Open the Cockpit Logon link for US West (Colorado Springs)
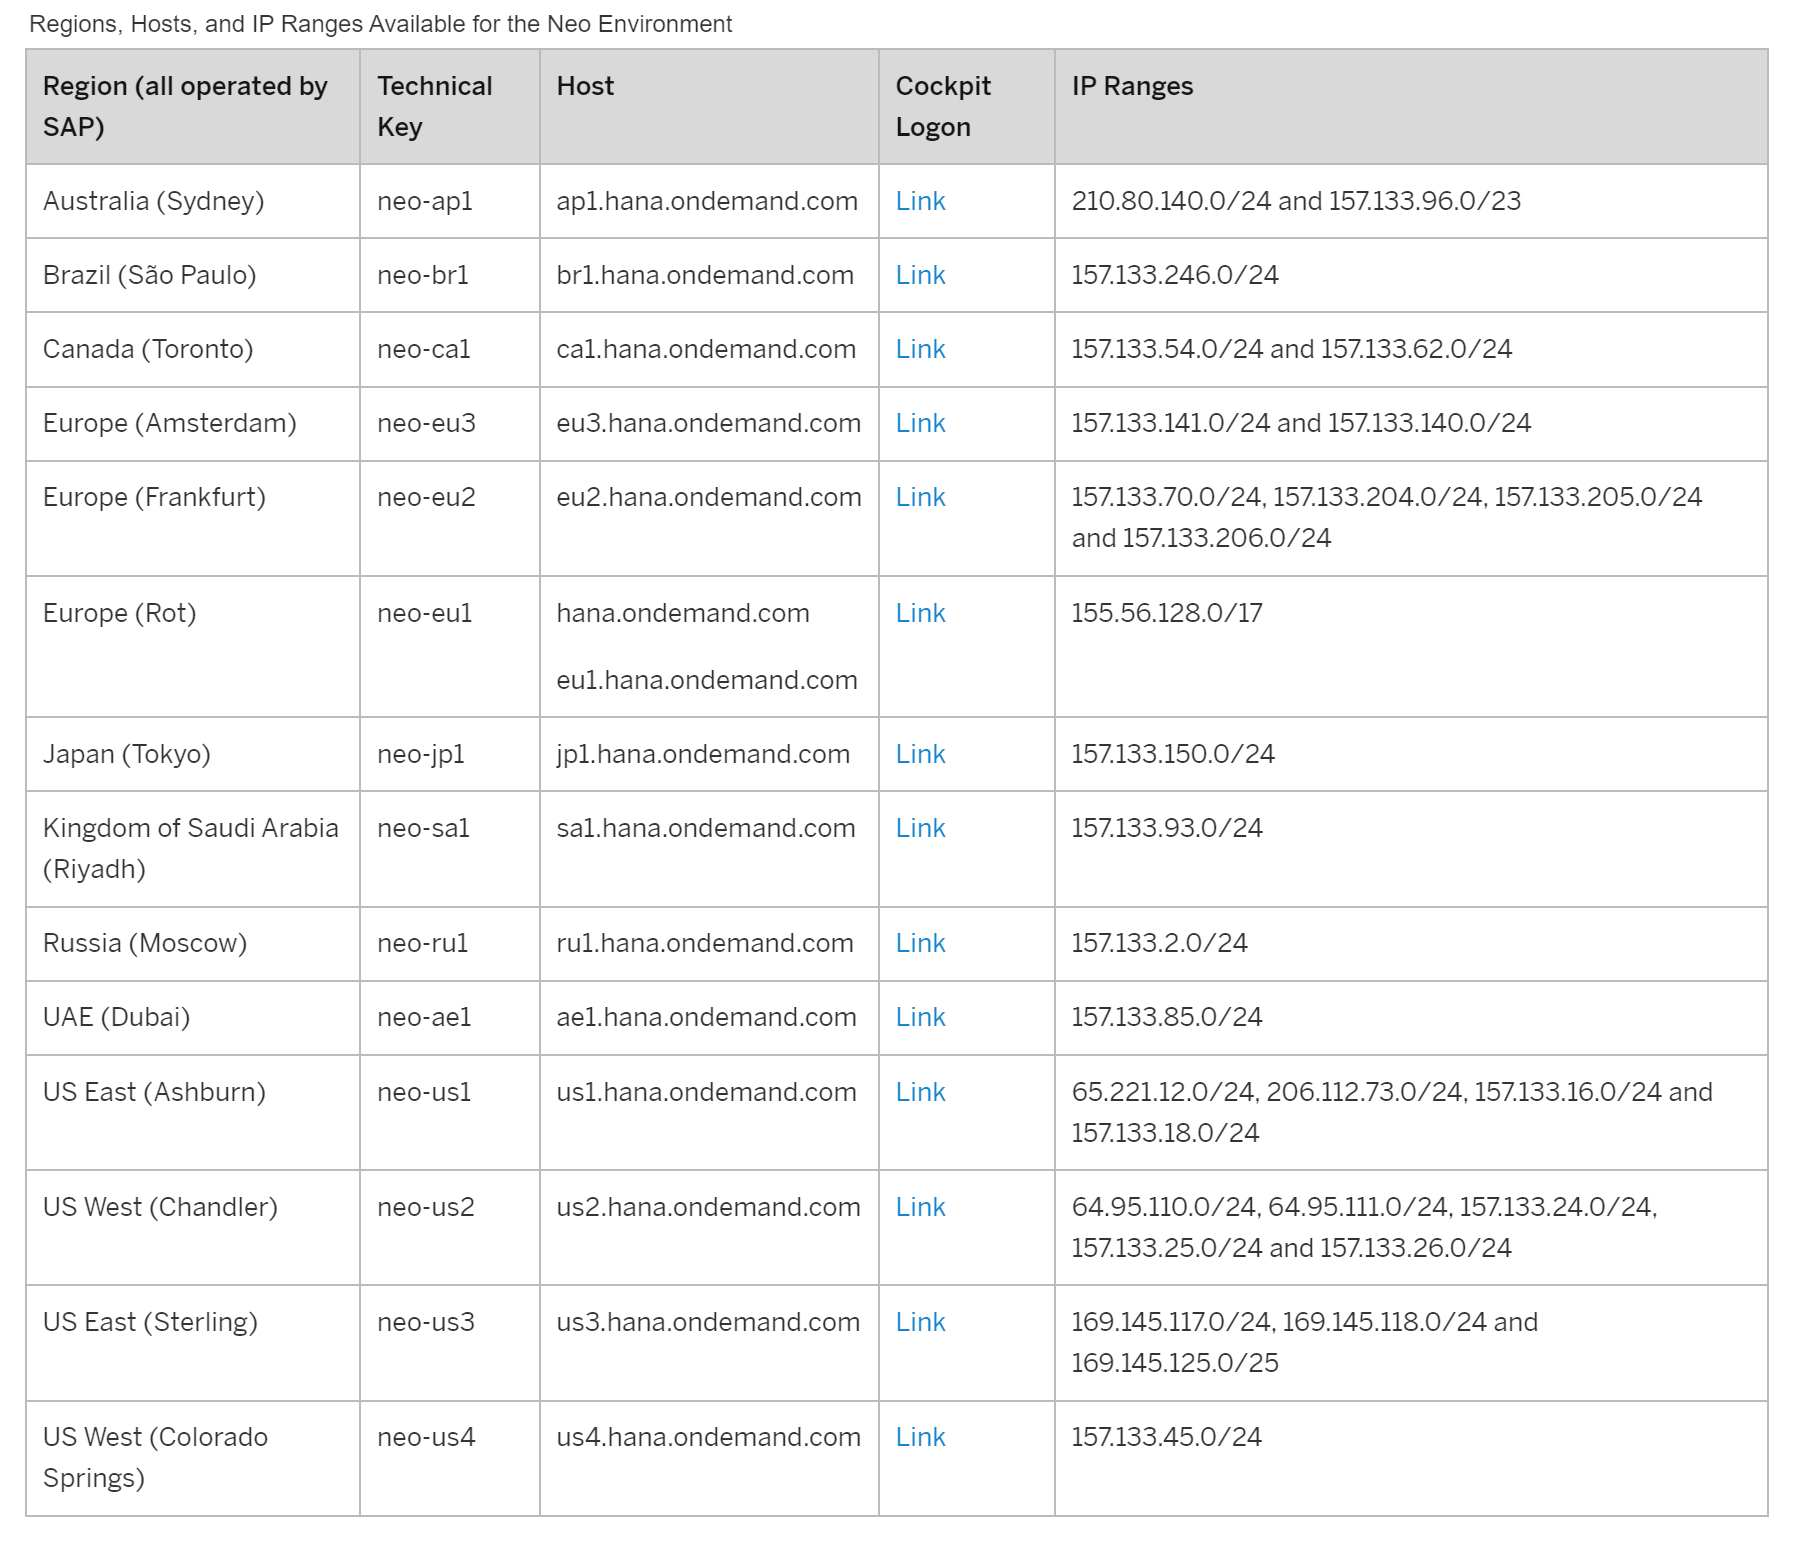Image resolution: width=1809 pixels, height=1543 pixels. point(920,1437)
